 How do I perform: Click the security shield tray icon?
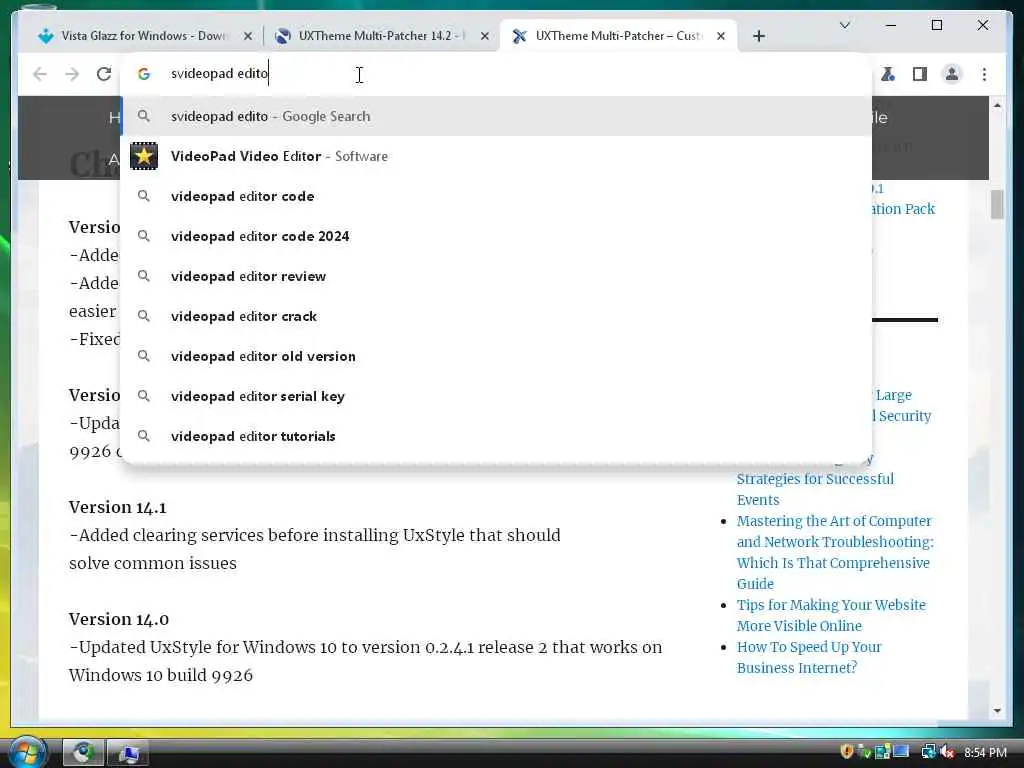[x=846, y=752]
